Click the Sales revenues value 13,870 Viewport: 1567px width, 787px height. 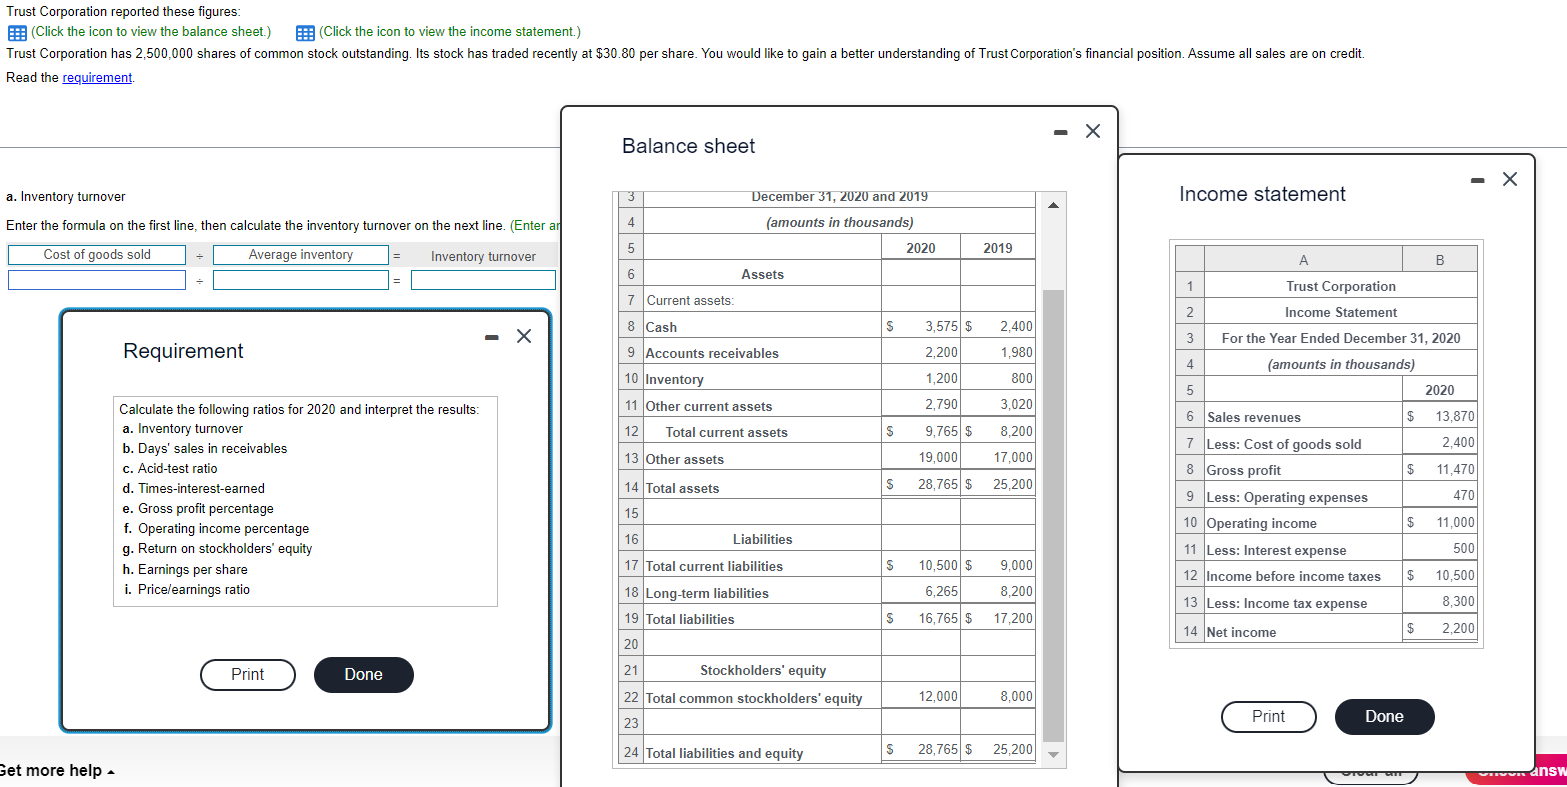pyautogui.click(x=1455, y=416)
